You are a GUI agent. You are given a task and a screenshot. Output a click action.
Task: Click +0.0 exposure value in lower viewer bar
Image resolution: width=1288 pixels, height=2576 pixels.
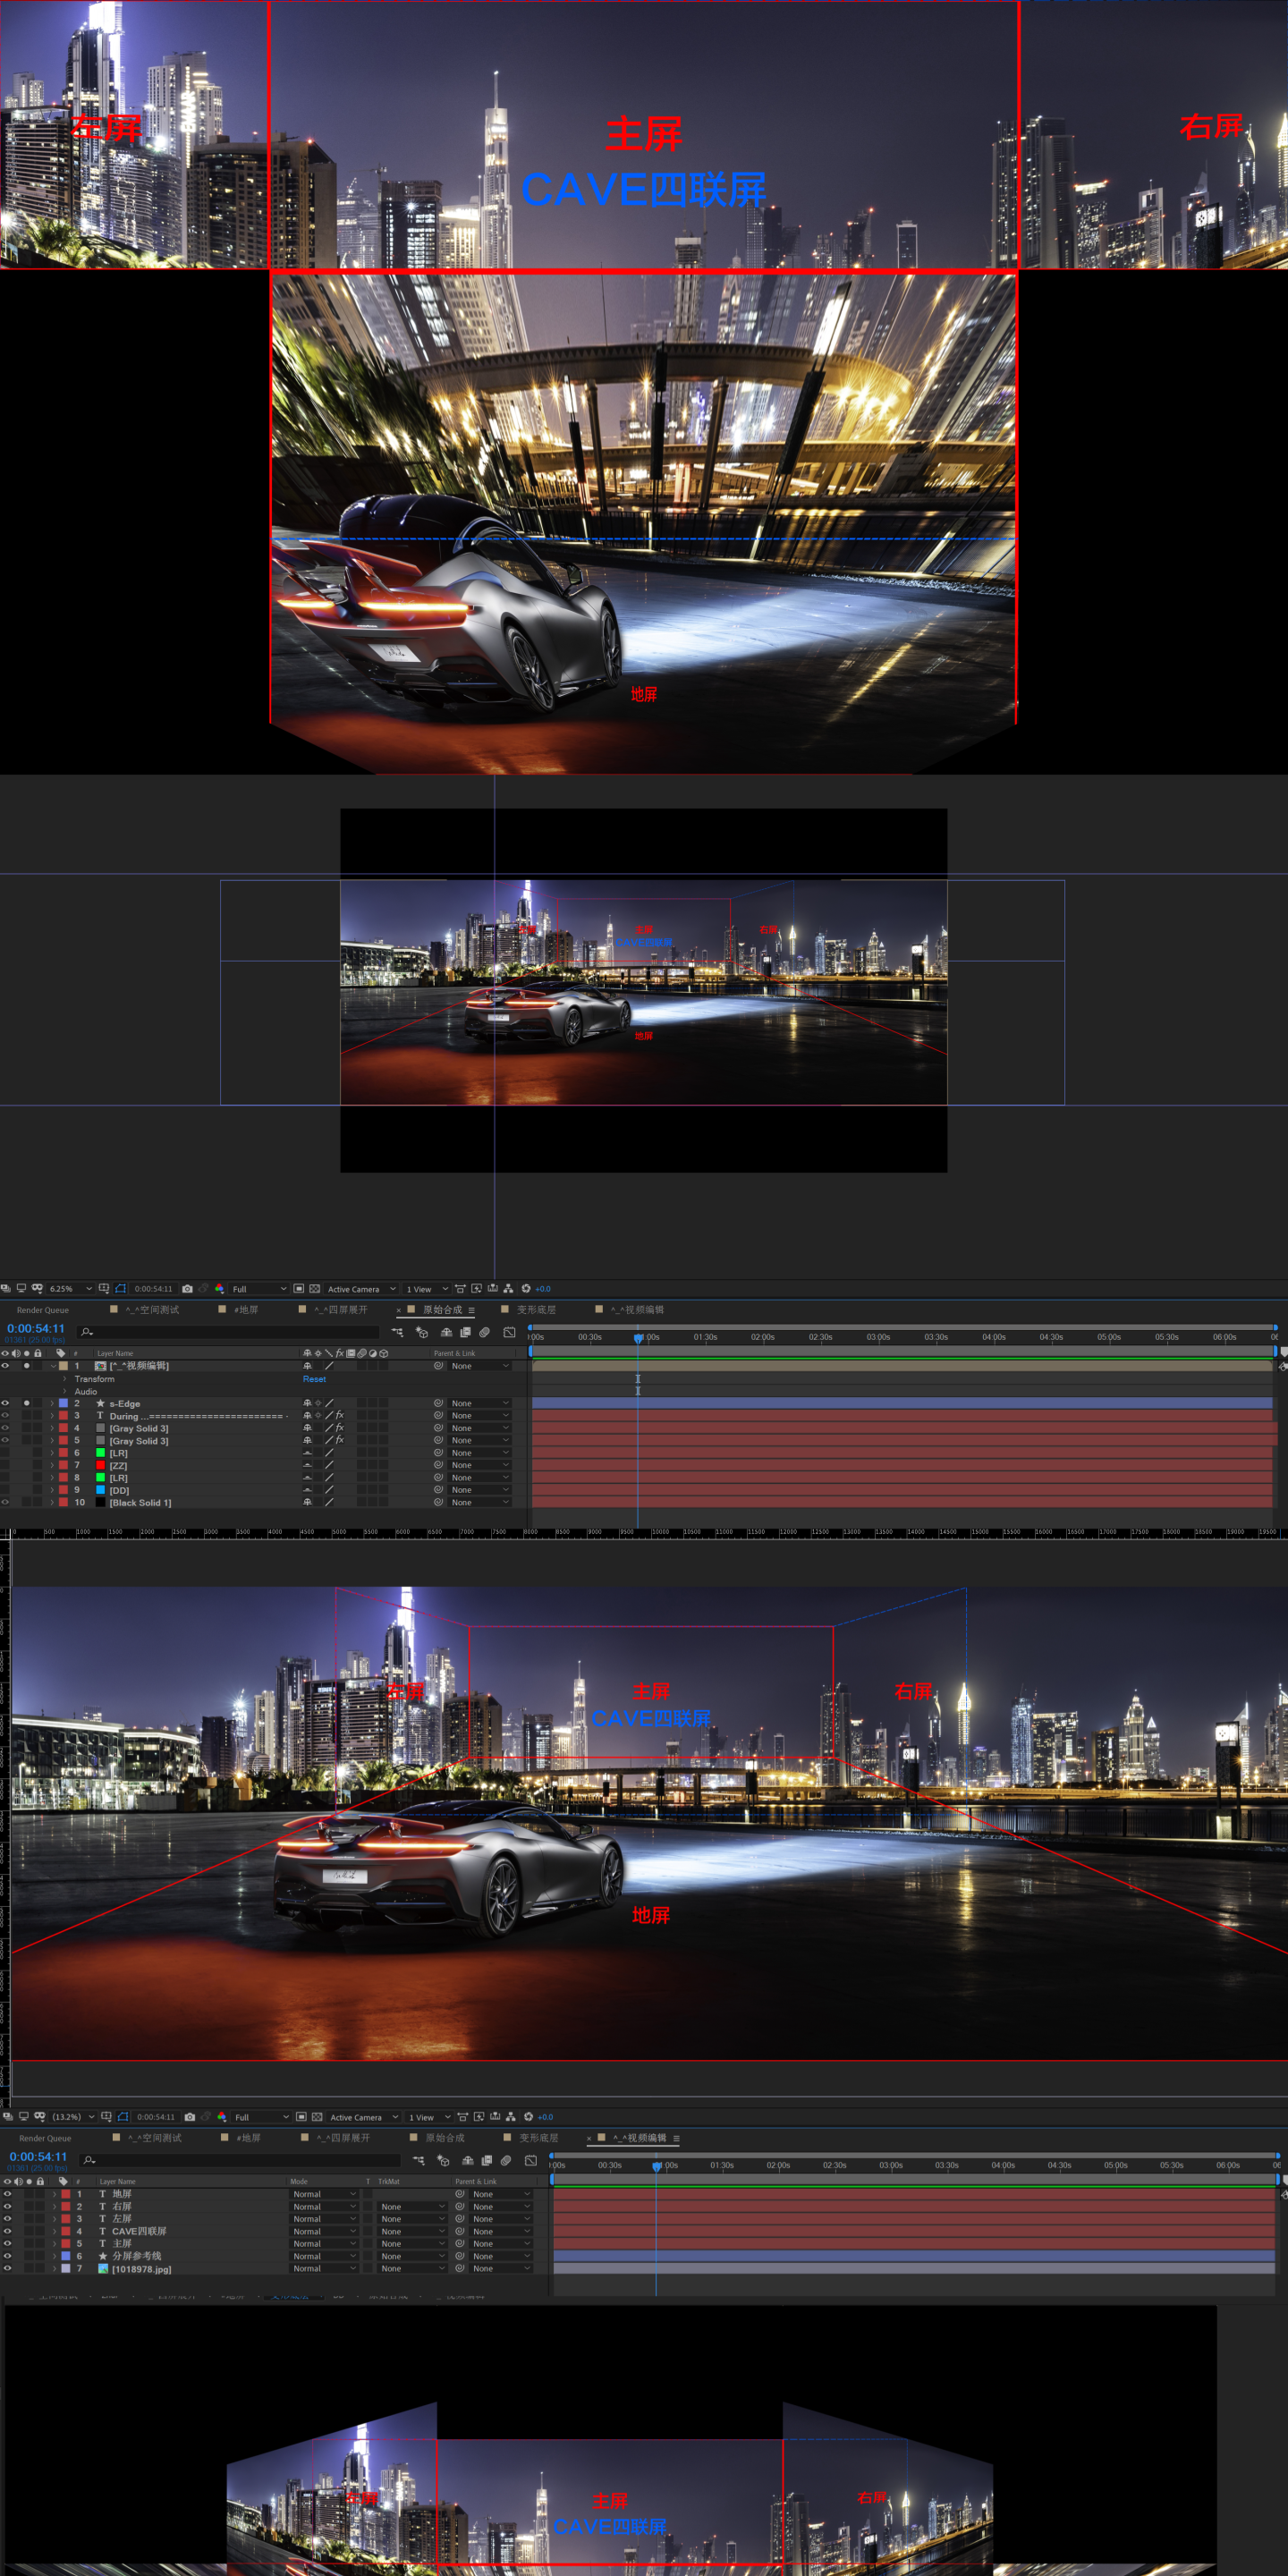(545, 2117)
